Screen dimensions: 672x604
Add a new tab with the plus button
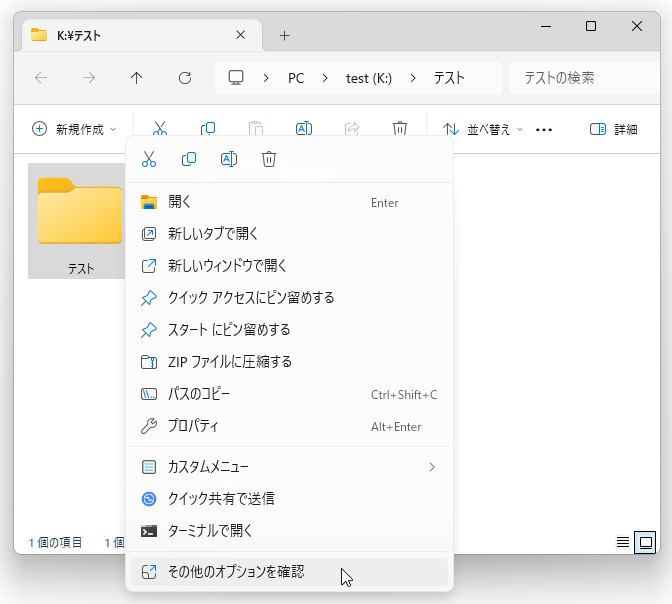(x=285, y=36)
